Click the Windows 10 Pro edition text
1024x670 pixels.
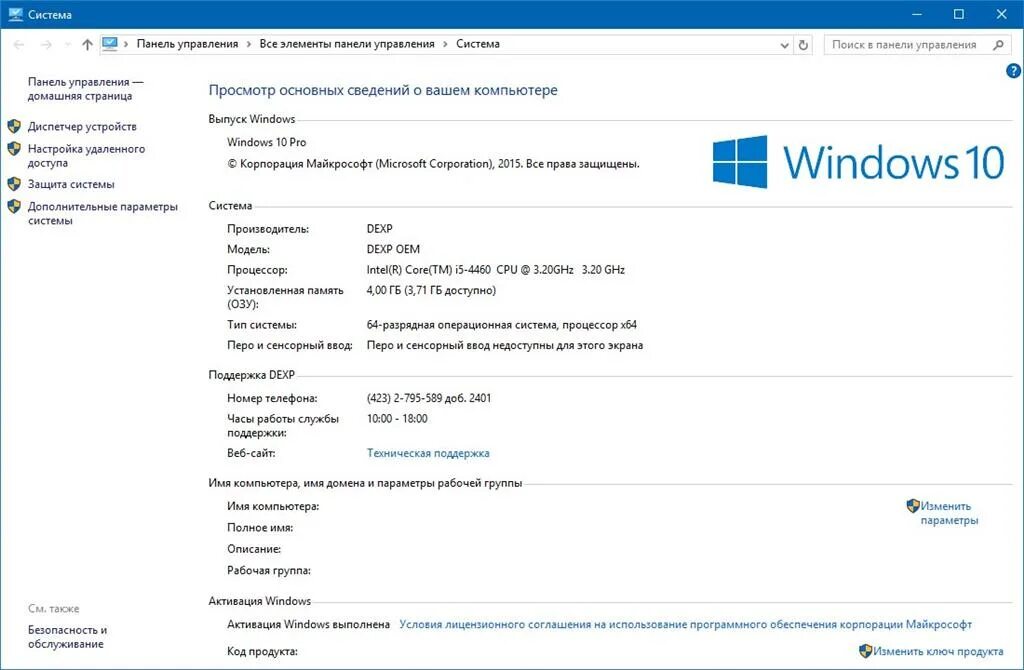tap(266, 142)
